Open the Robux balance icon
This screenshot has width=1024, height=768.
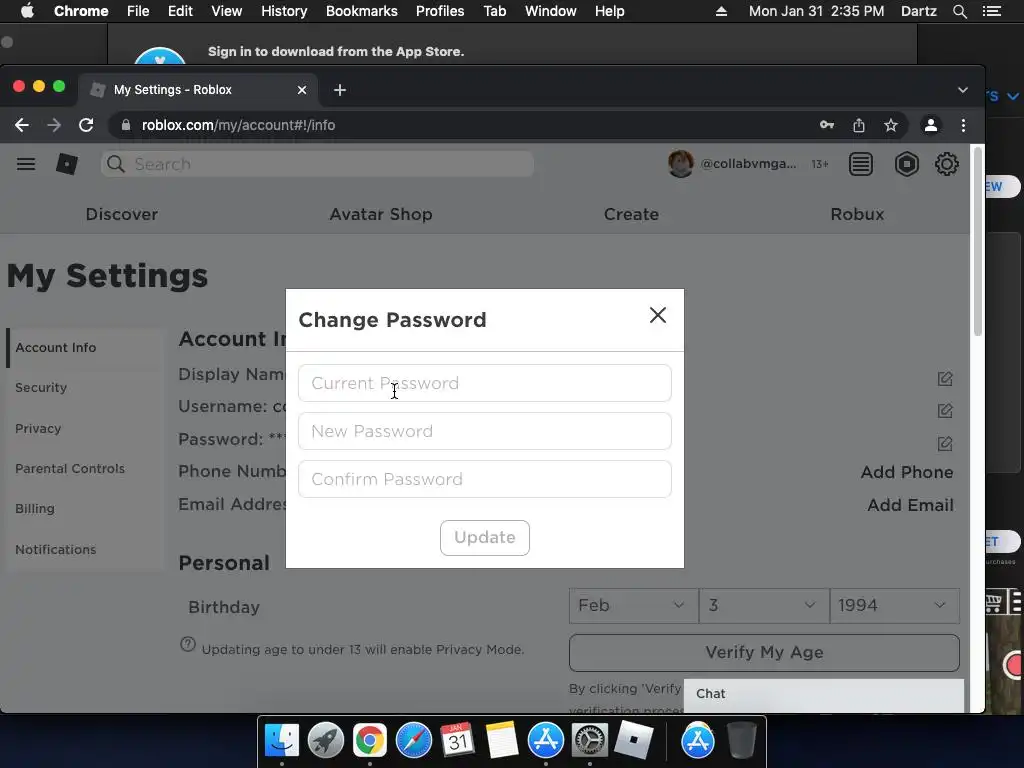point(906,164)
